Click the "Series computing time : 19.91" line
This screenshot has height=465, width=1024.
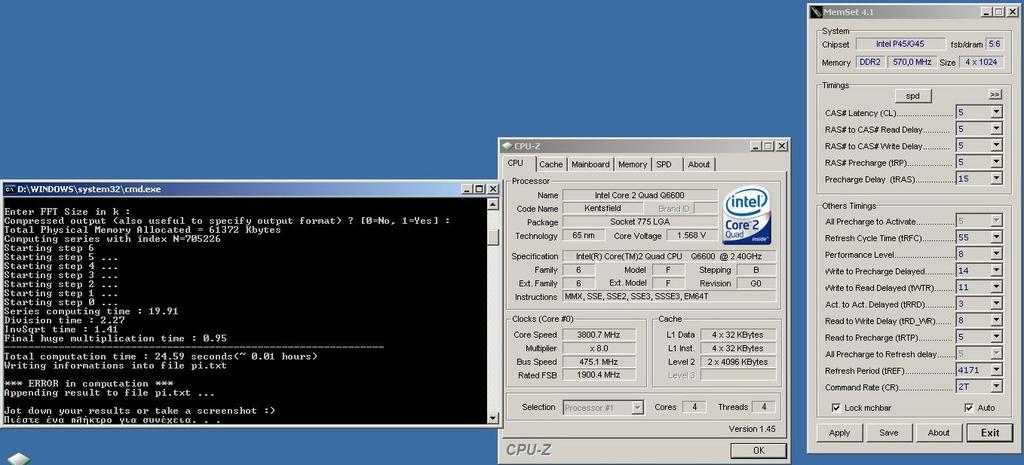91,312
